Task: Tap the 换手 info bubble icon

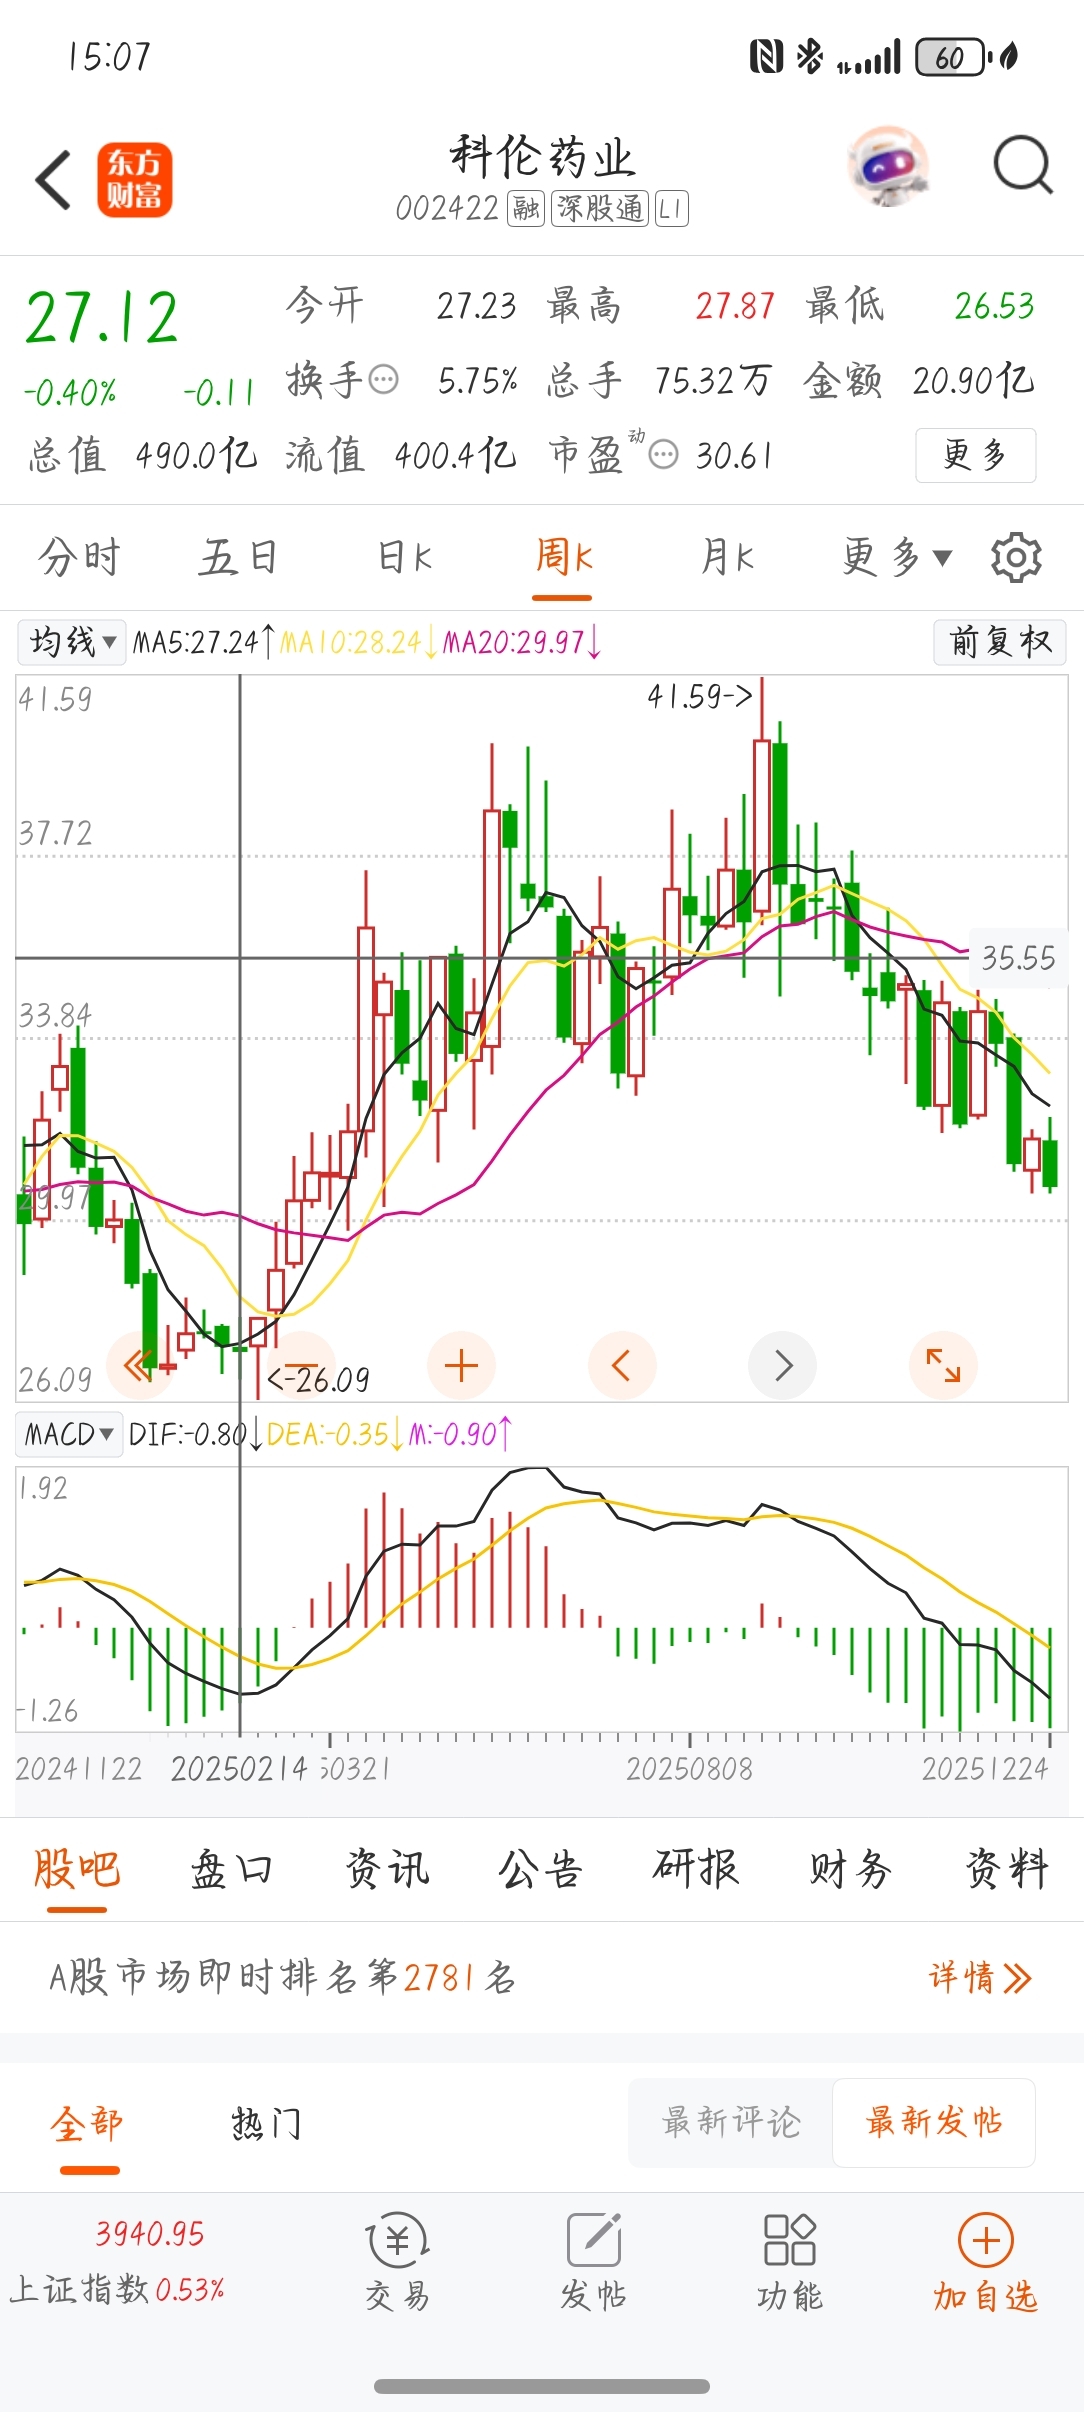Action: [x=384, y=380]
